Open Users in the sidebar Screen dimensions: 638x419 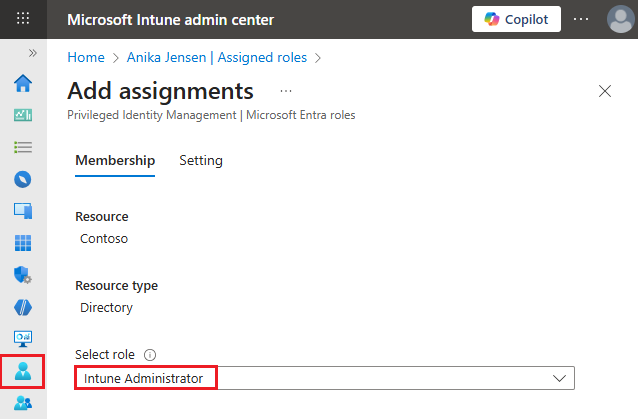(22, 371)
